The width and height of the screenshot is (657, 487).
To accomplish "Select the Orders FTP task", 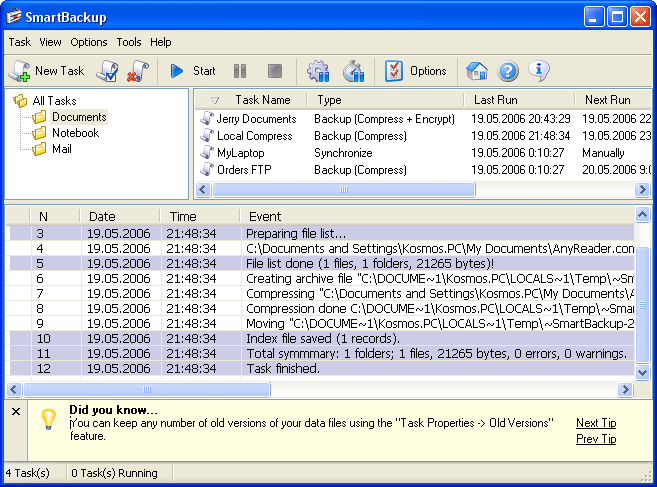I will point(244,170).
